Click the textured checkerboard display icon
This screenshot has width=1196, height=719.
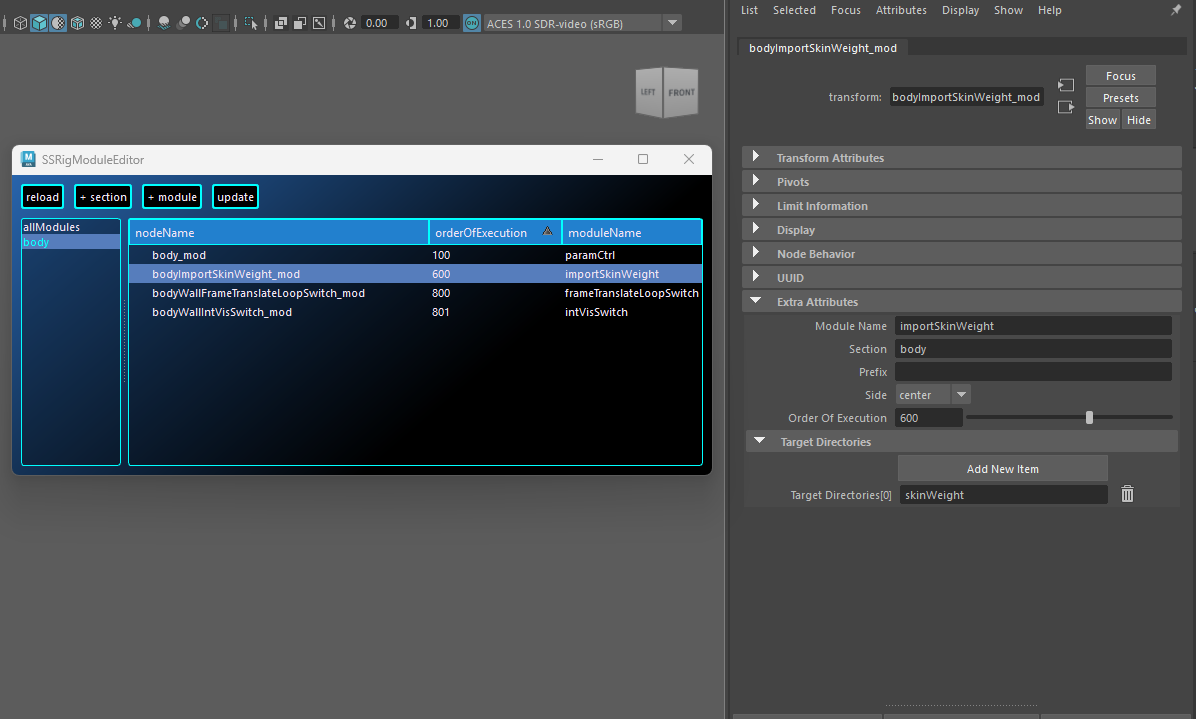96,22
